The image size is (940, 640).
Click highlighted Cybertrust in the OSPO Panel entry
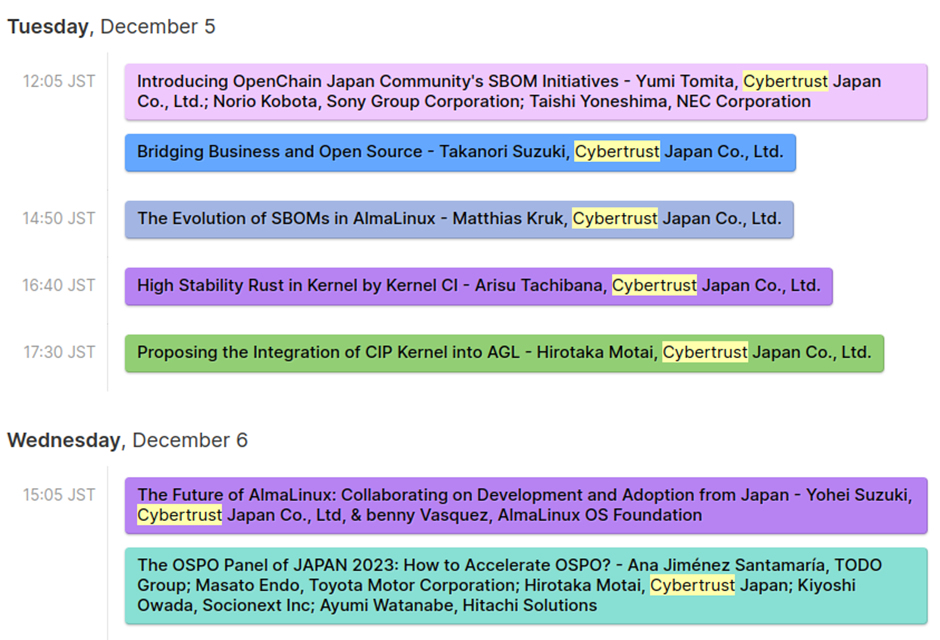click(x=692, y=585)
